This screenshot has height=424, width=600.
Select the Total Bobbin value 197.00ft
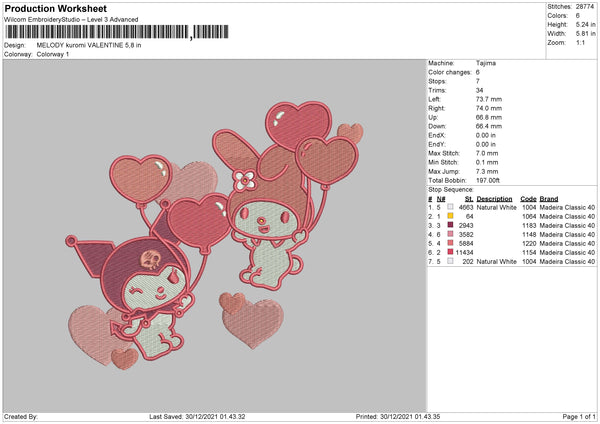[x=488, y=180]
